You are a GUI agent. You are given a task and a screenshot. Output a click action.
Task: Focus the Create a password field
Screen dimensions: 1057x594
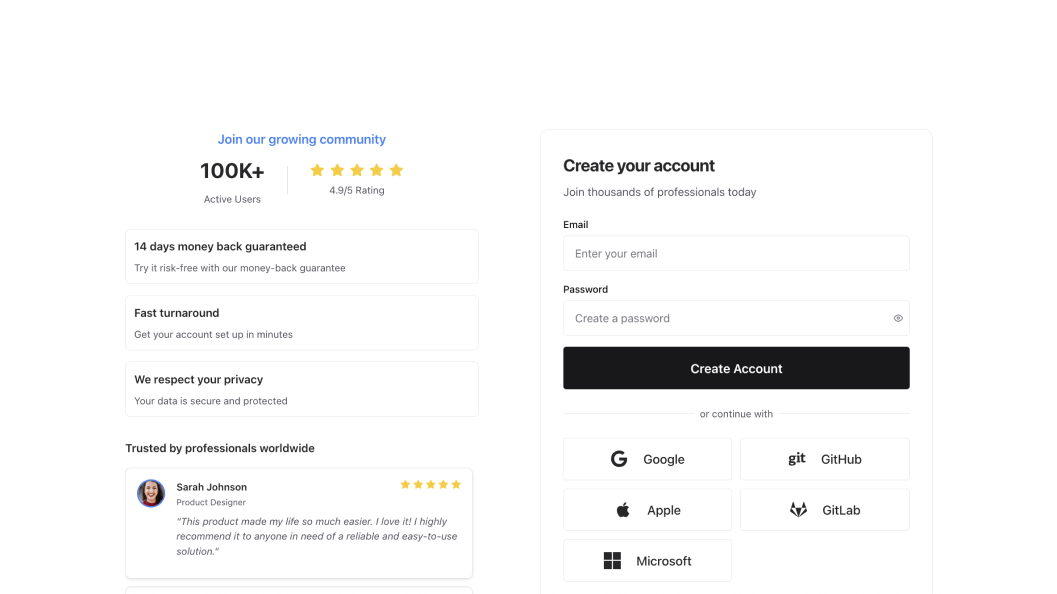tap(725, 318)
